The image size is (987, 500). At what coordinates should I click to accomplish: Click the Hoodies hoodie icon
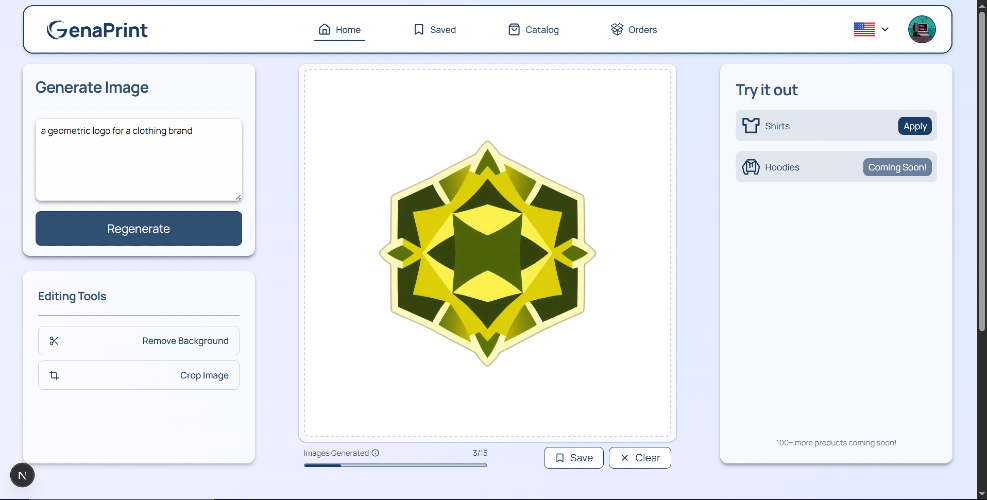point(750,167)
